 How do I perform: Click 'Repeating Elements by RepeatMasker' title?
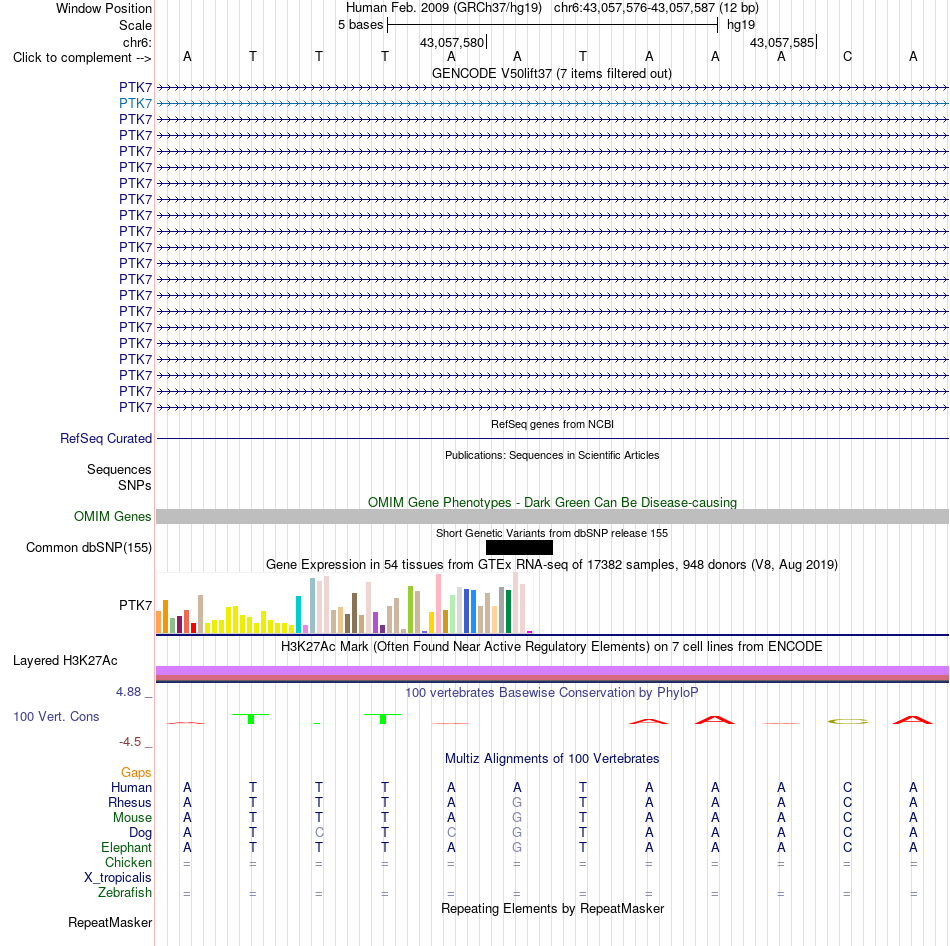(x=552, y=909)
